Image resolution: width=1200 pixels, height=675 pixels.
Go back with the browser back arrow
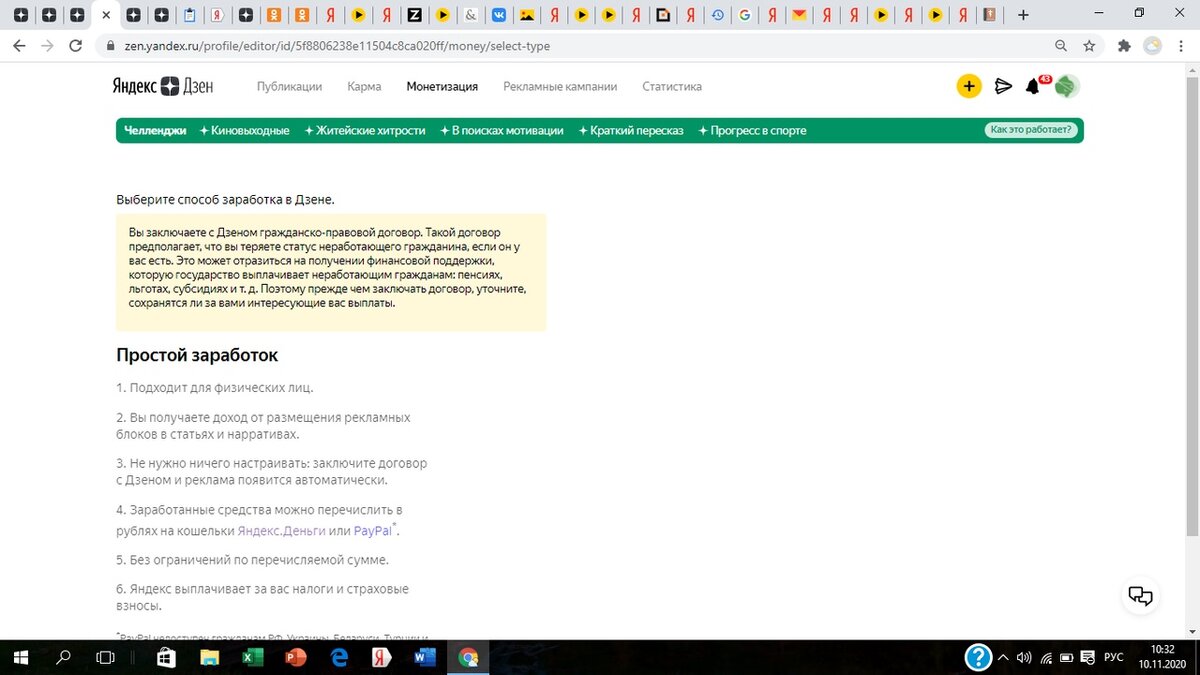(20, 46)
